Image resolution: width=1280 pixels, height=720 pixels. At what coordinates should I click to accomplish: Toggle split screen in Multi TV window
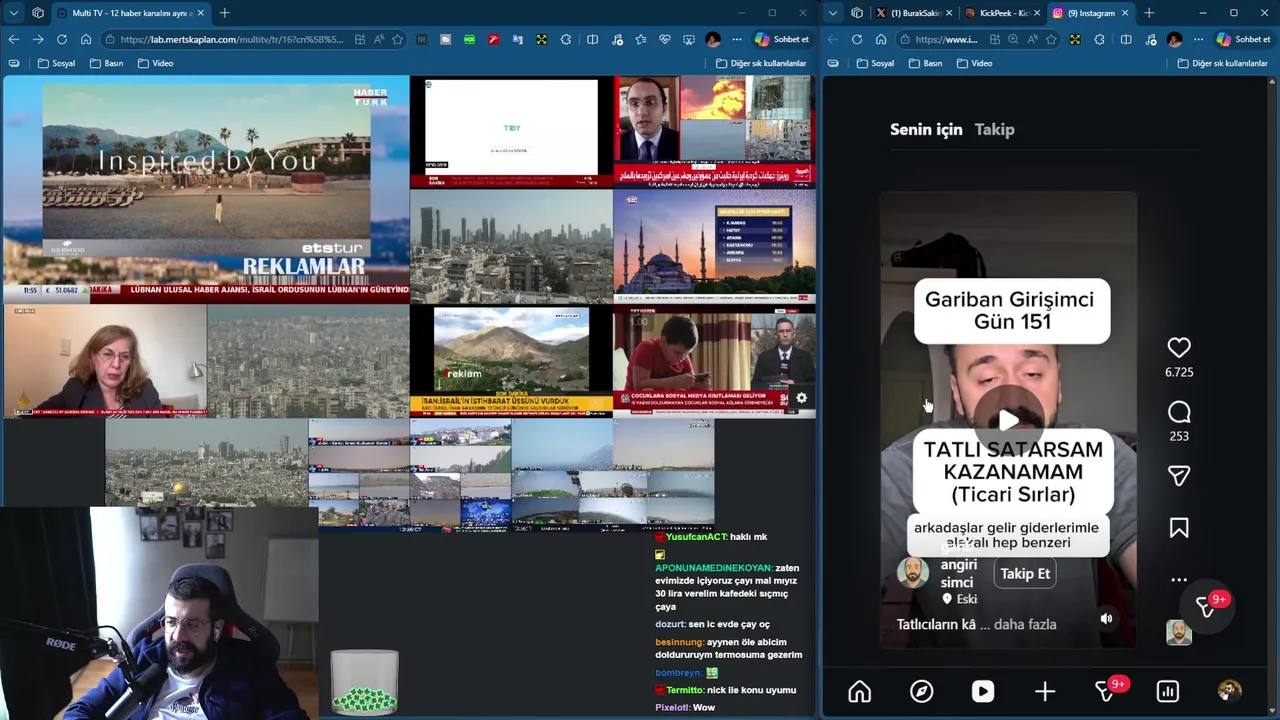(x=592, y=39)
